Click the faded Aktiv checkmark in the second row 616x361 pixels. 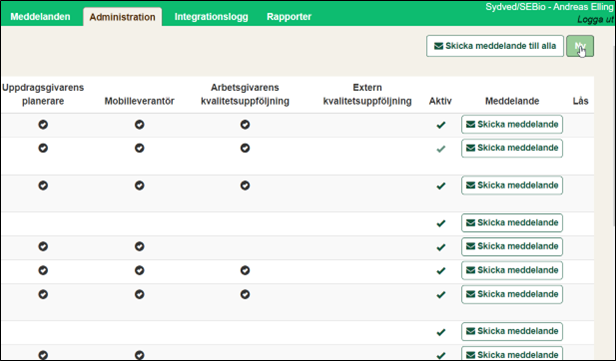tap(441, 149)
